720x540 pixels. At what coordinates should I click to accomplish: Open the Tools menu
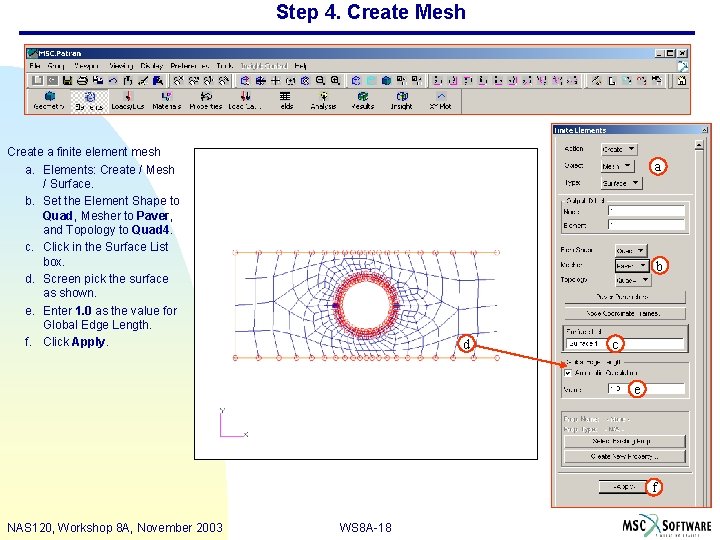tap(225, 66)
